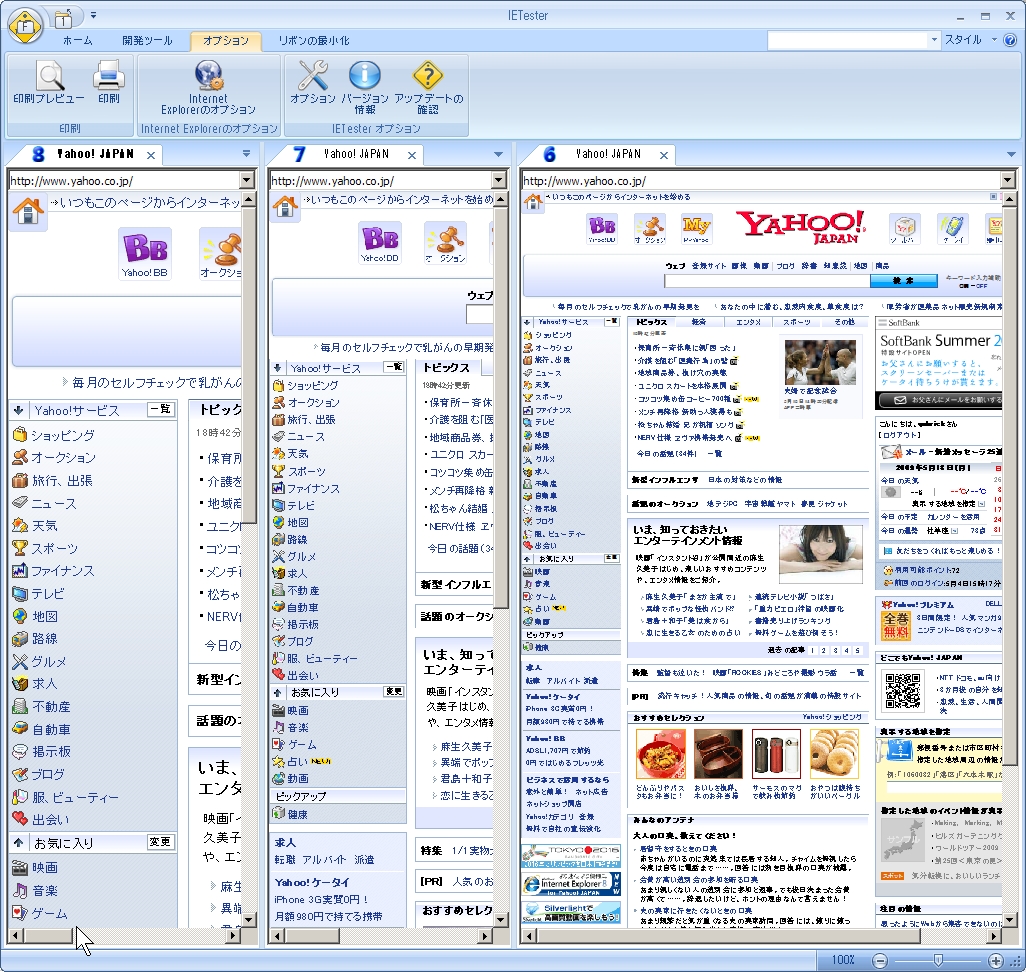Open IETester options wrench icon
This screenshot has height=972, width=1026.
313,75
